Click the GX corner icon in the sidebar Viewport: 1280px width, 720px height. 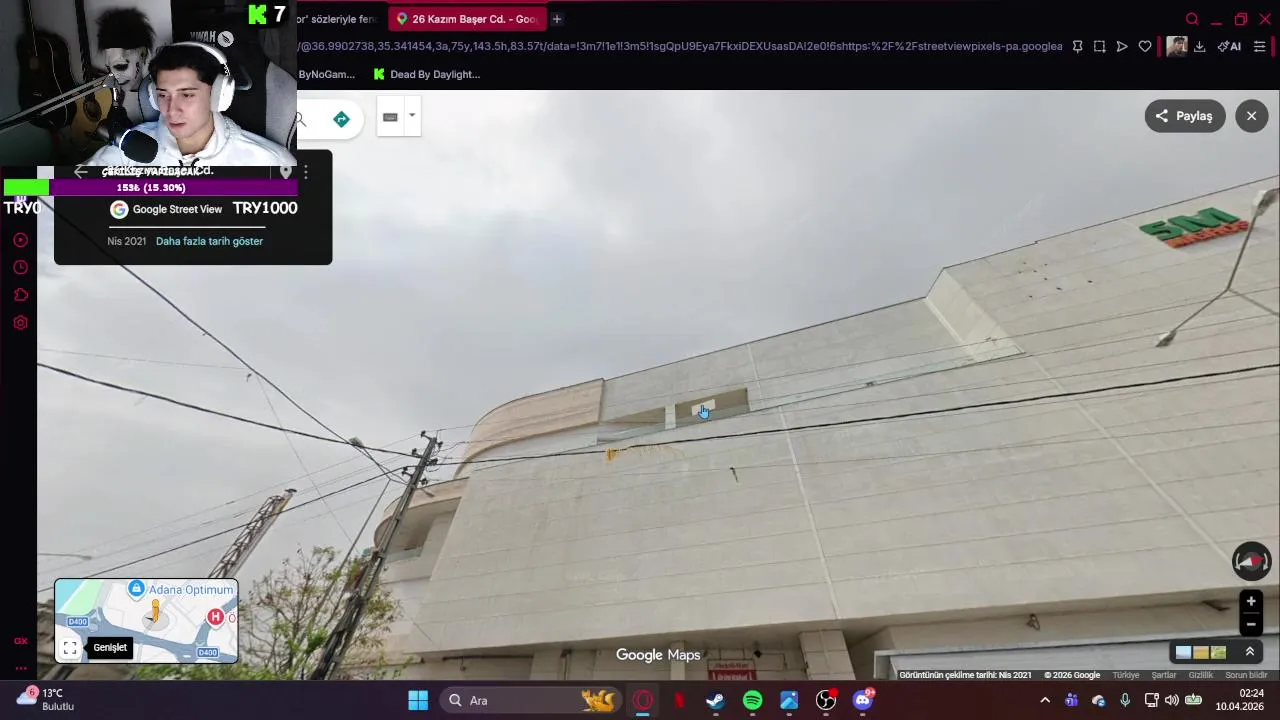point(20,641)
